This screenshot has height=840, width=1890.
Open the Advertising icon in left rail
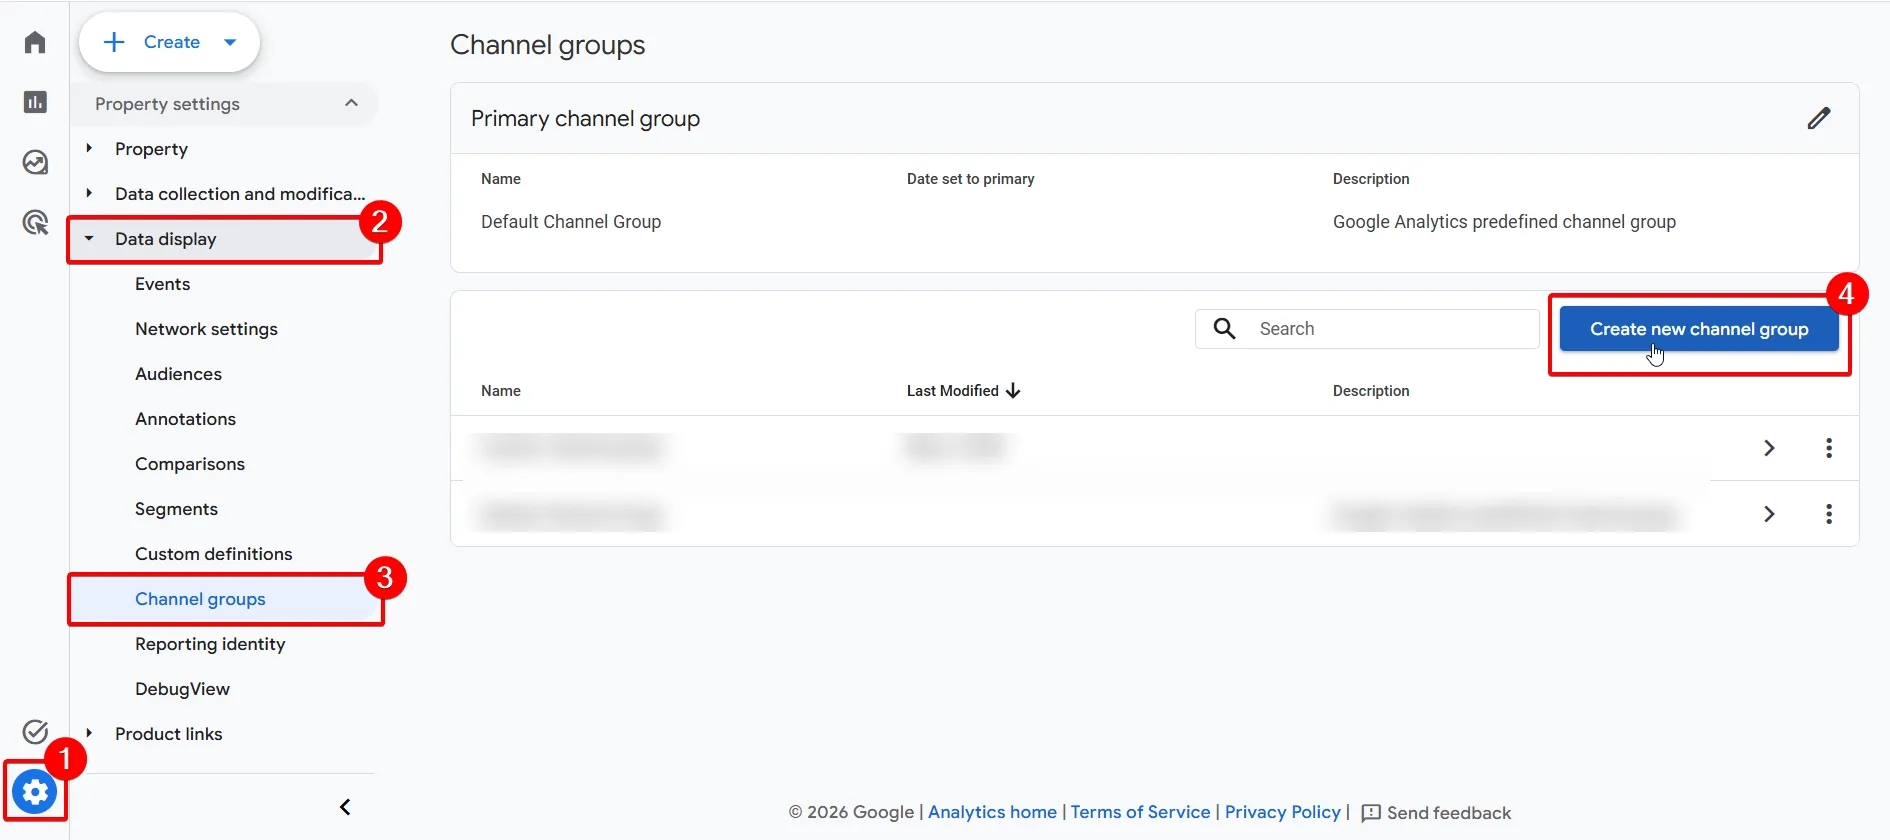coord(35,222)
